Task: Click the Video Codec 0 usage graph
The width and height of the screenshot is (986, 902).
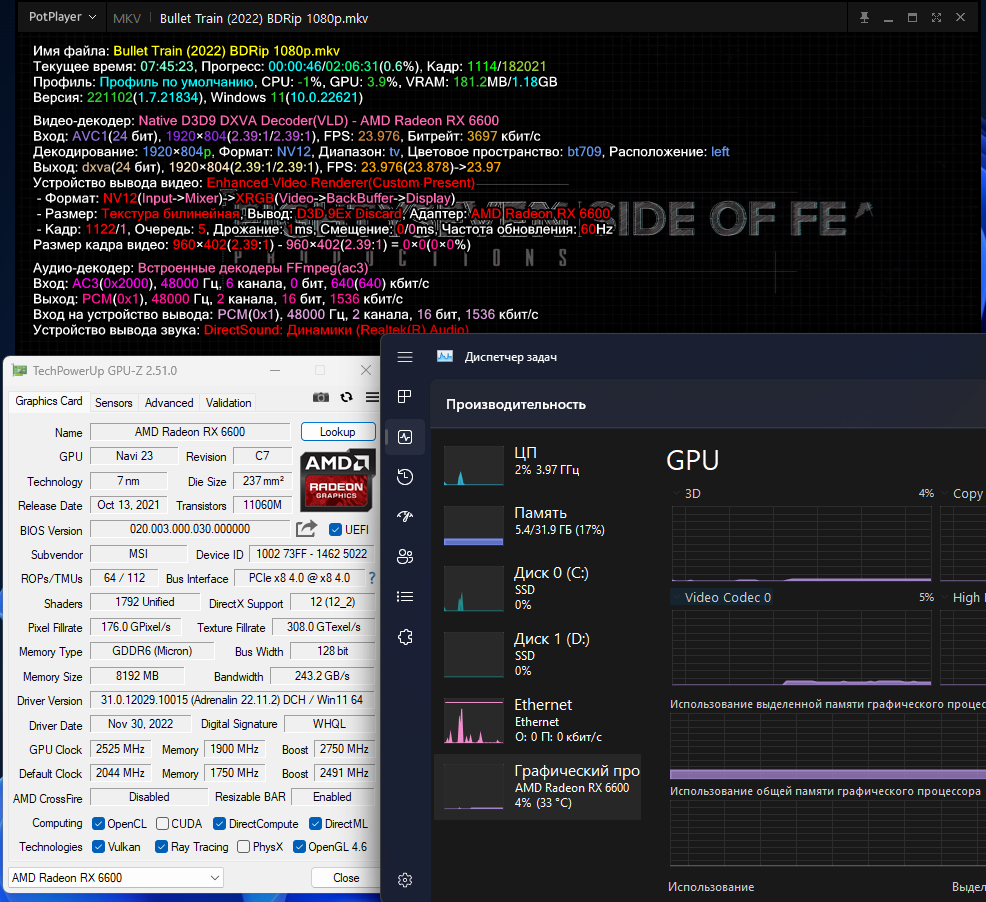Action: click(x=802, y=647)
